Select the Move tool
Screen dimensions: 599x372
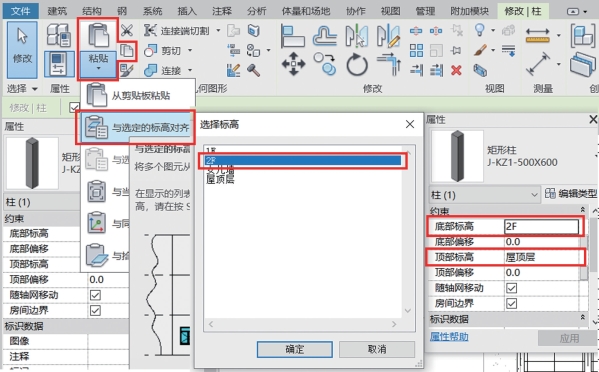pyautogui.click(x=293, y=64)
